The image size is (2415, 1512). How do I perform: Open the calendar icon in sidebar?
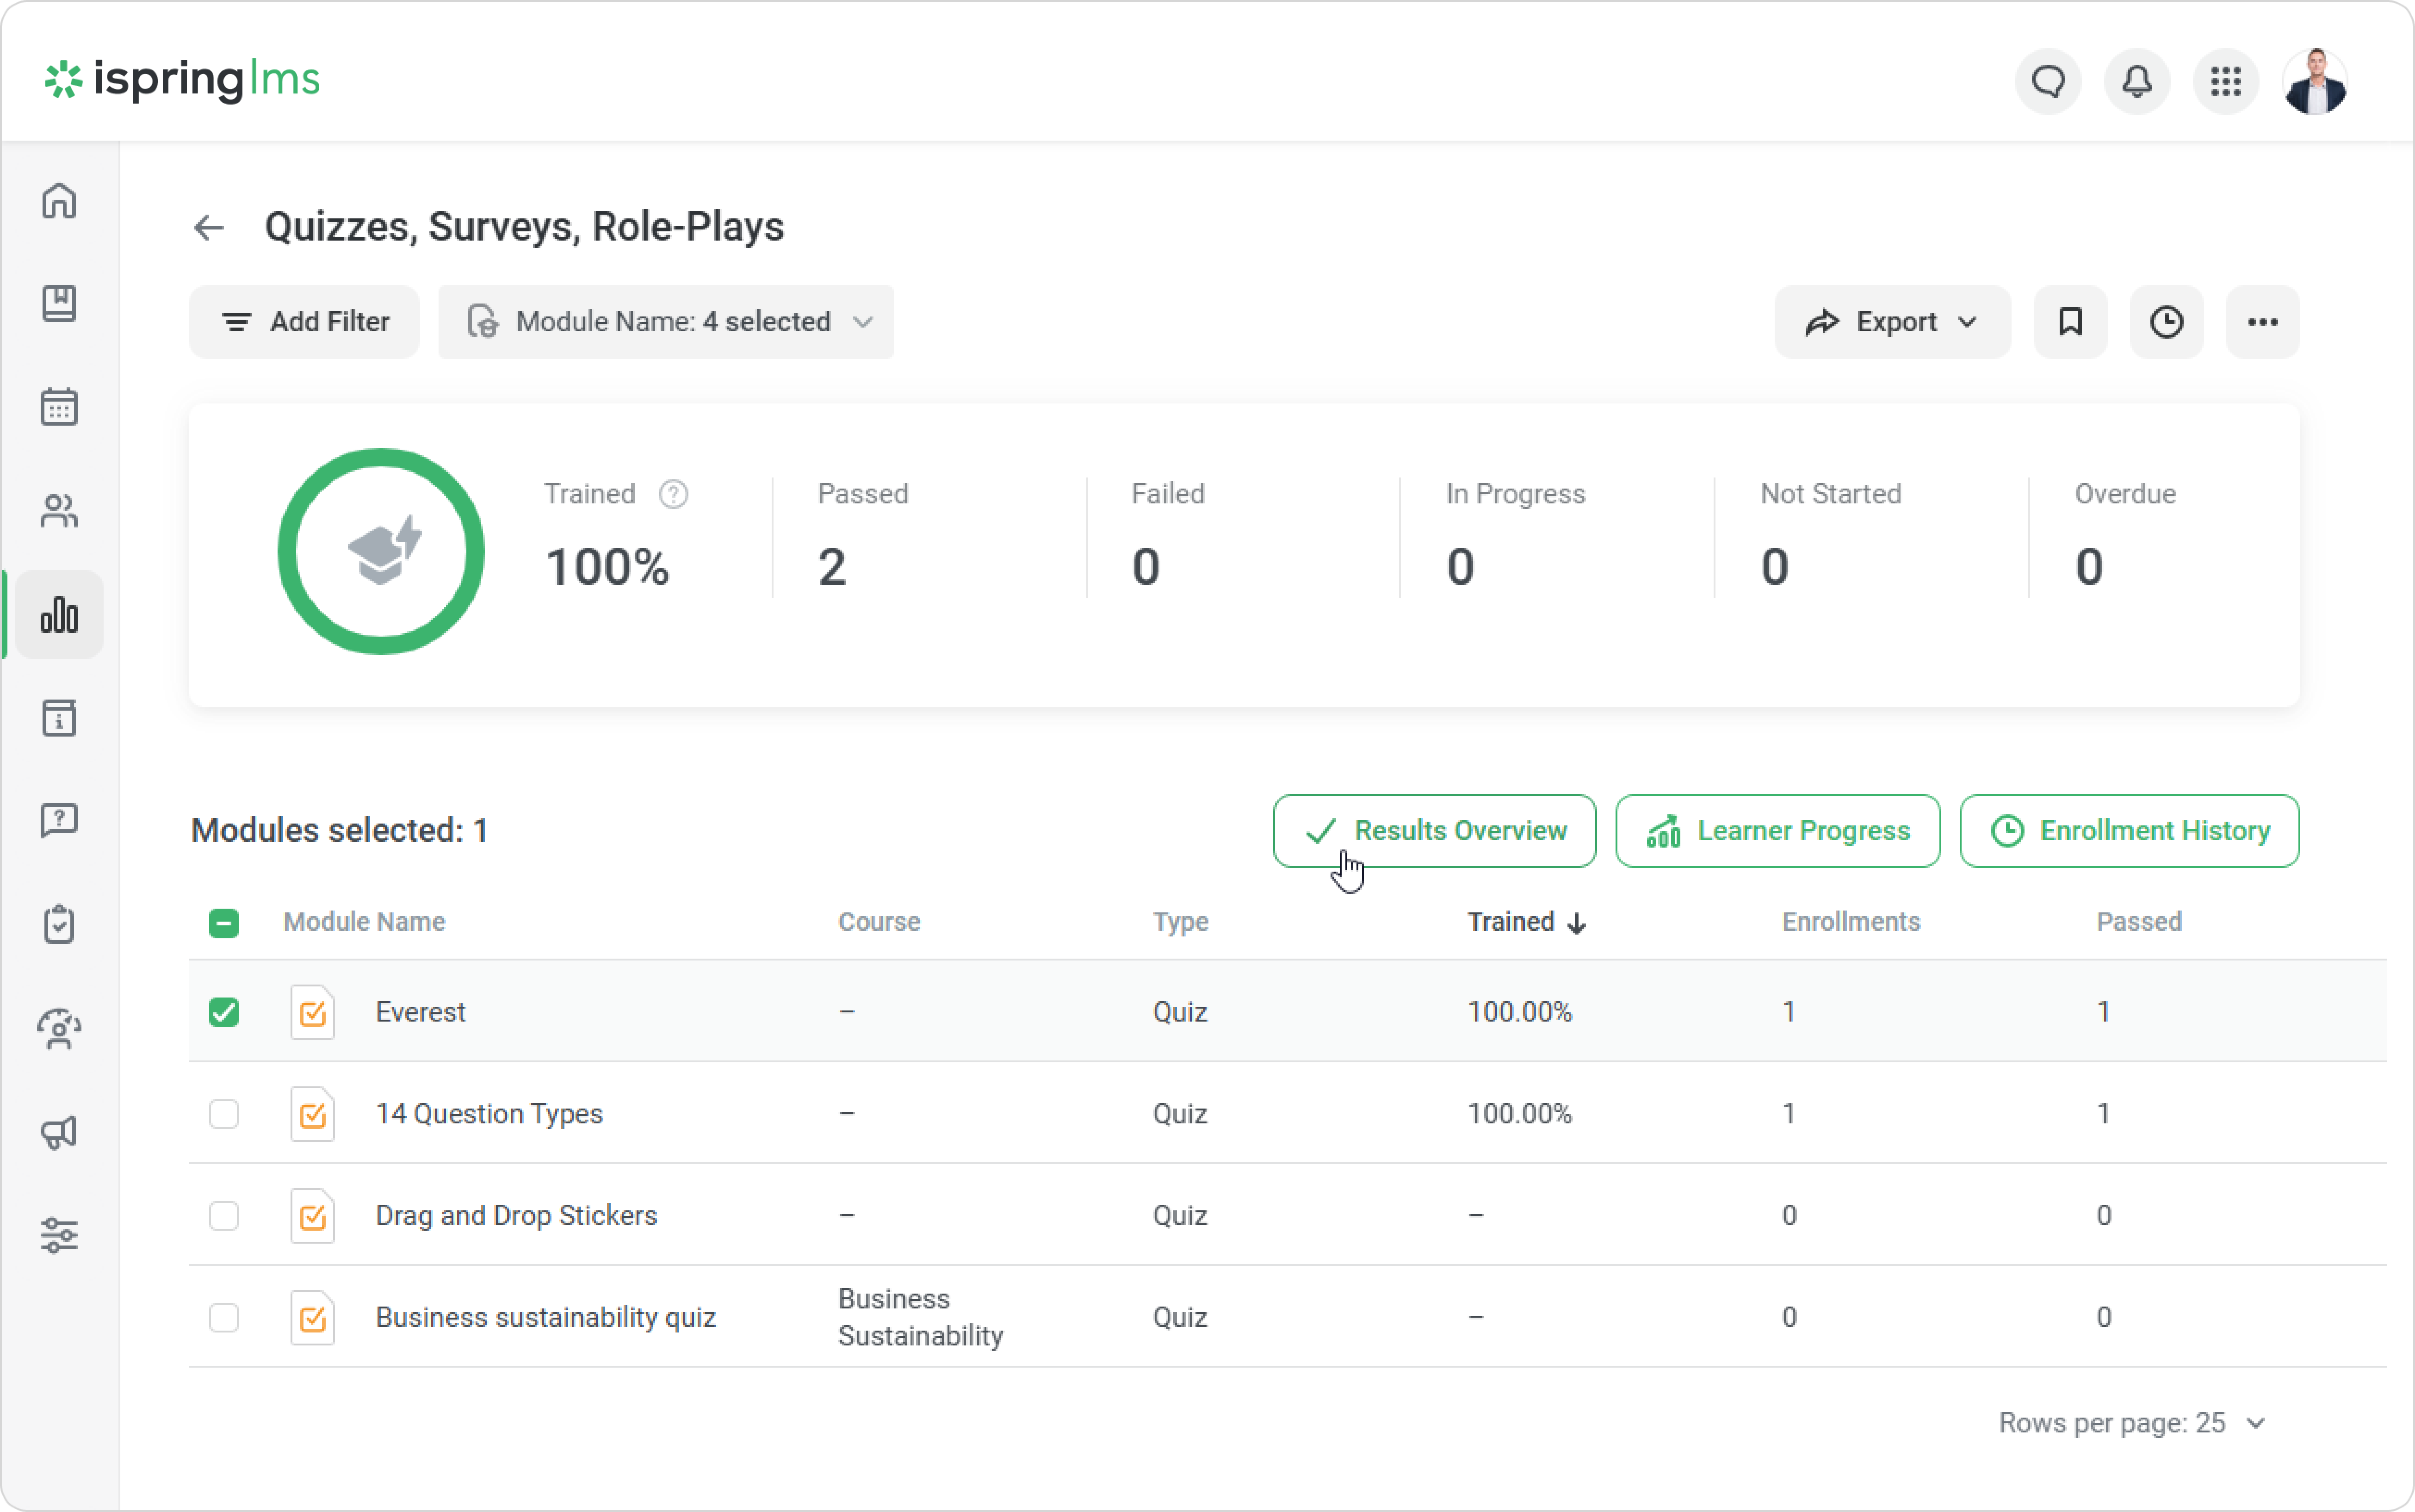tap(59, 407)
